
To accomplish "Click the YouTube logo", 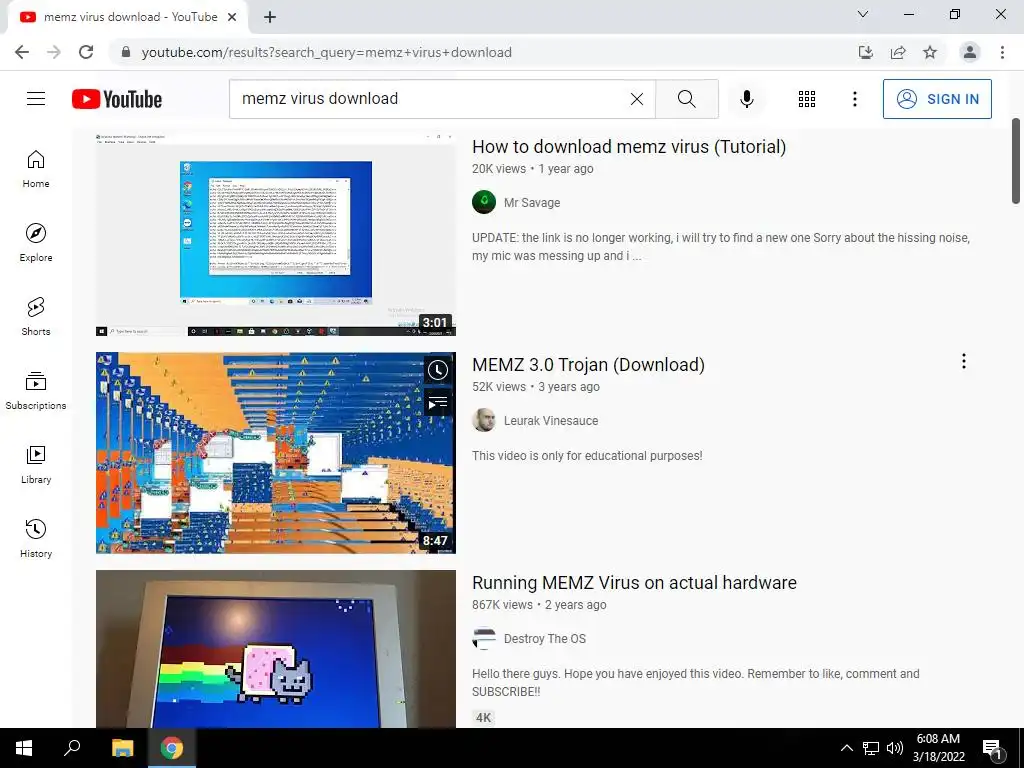I will pos(117,99).
